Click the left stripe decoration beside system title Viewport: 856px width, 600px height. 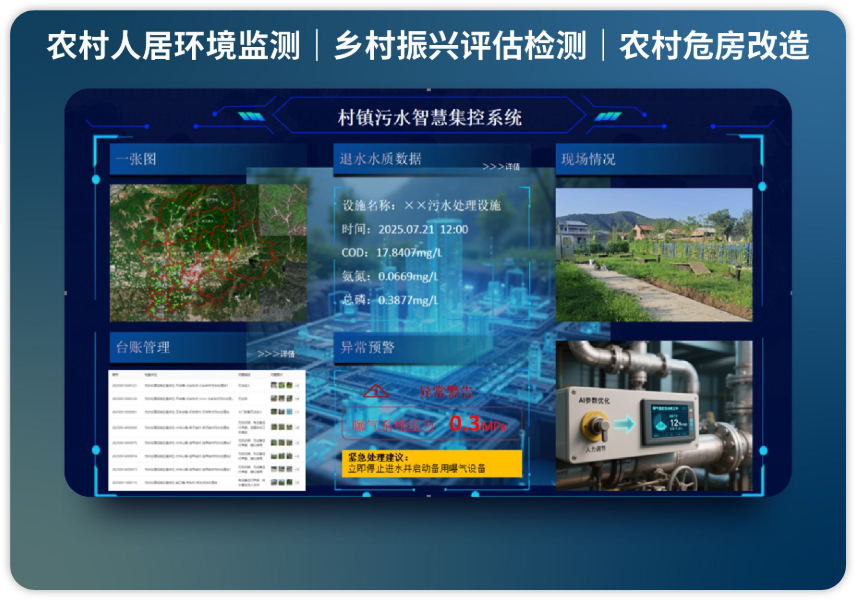[x=250, y=117]
